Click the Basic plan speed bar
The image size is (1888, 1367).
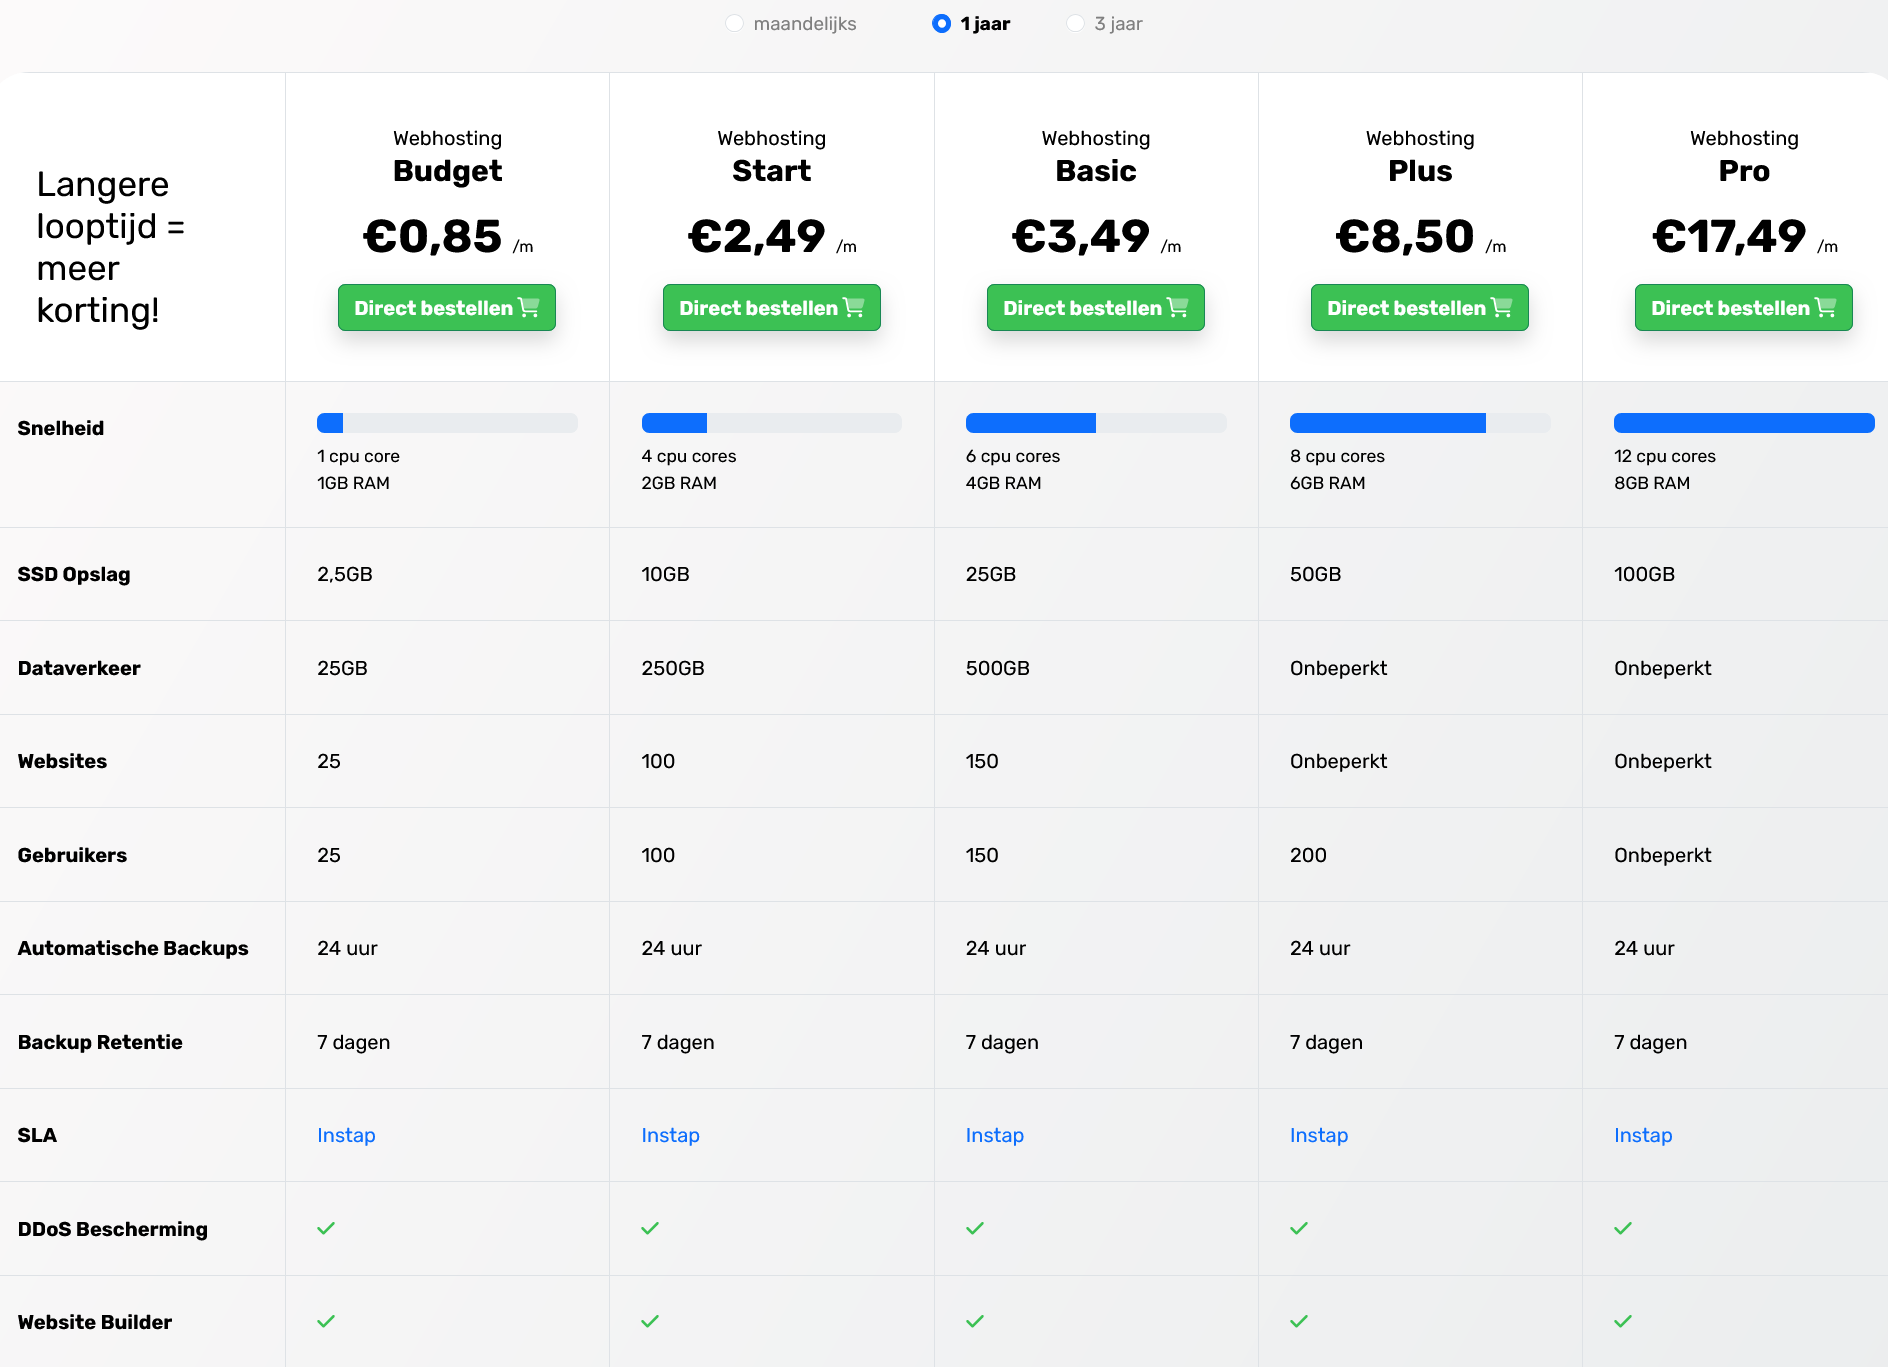[x=1096, y=423]
